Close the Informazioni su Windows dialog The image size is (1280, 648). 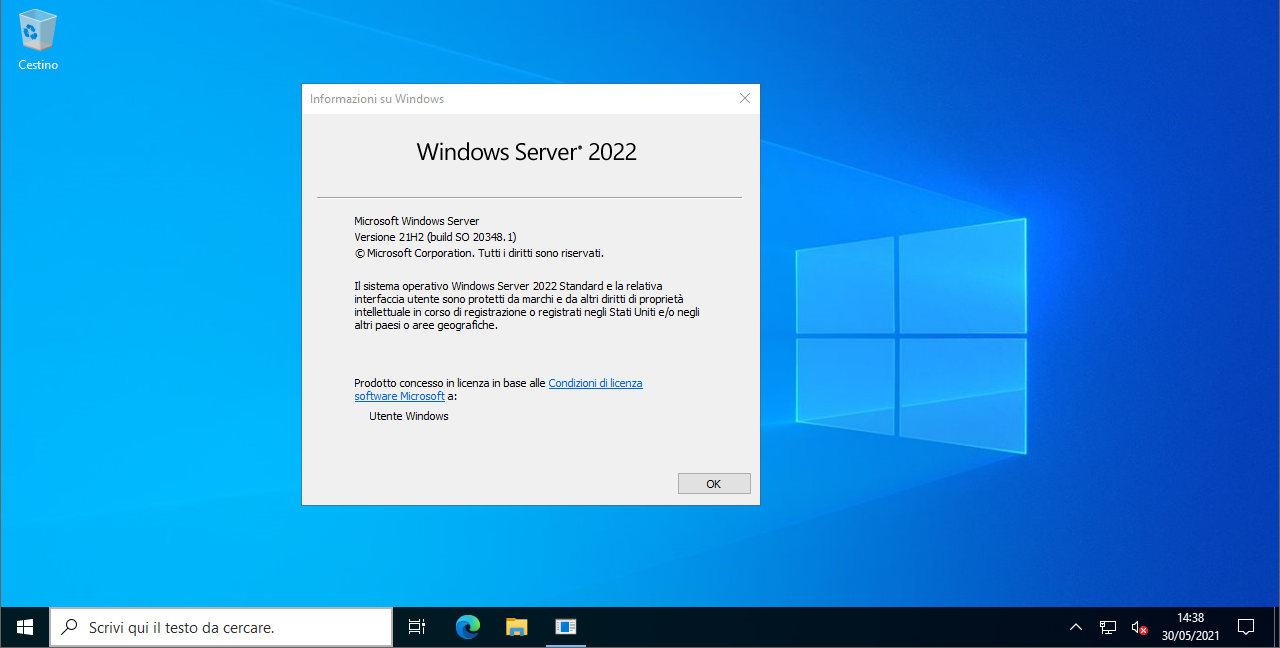point(744,98)
